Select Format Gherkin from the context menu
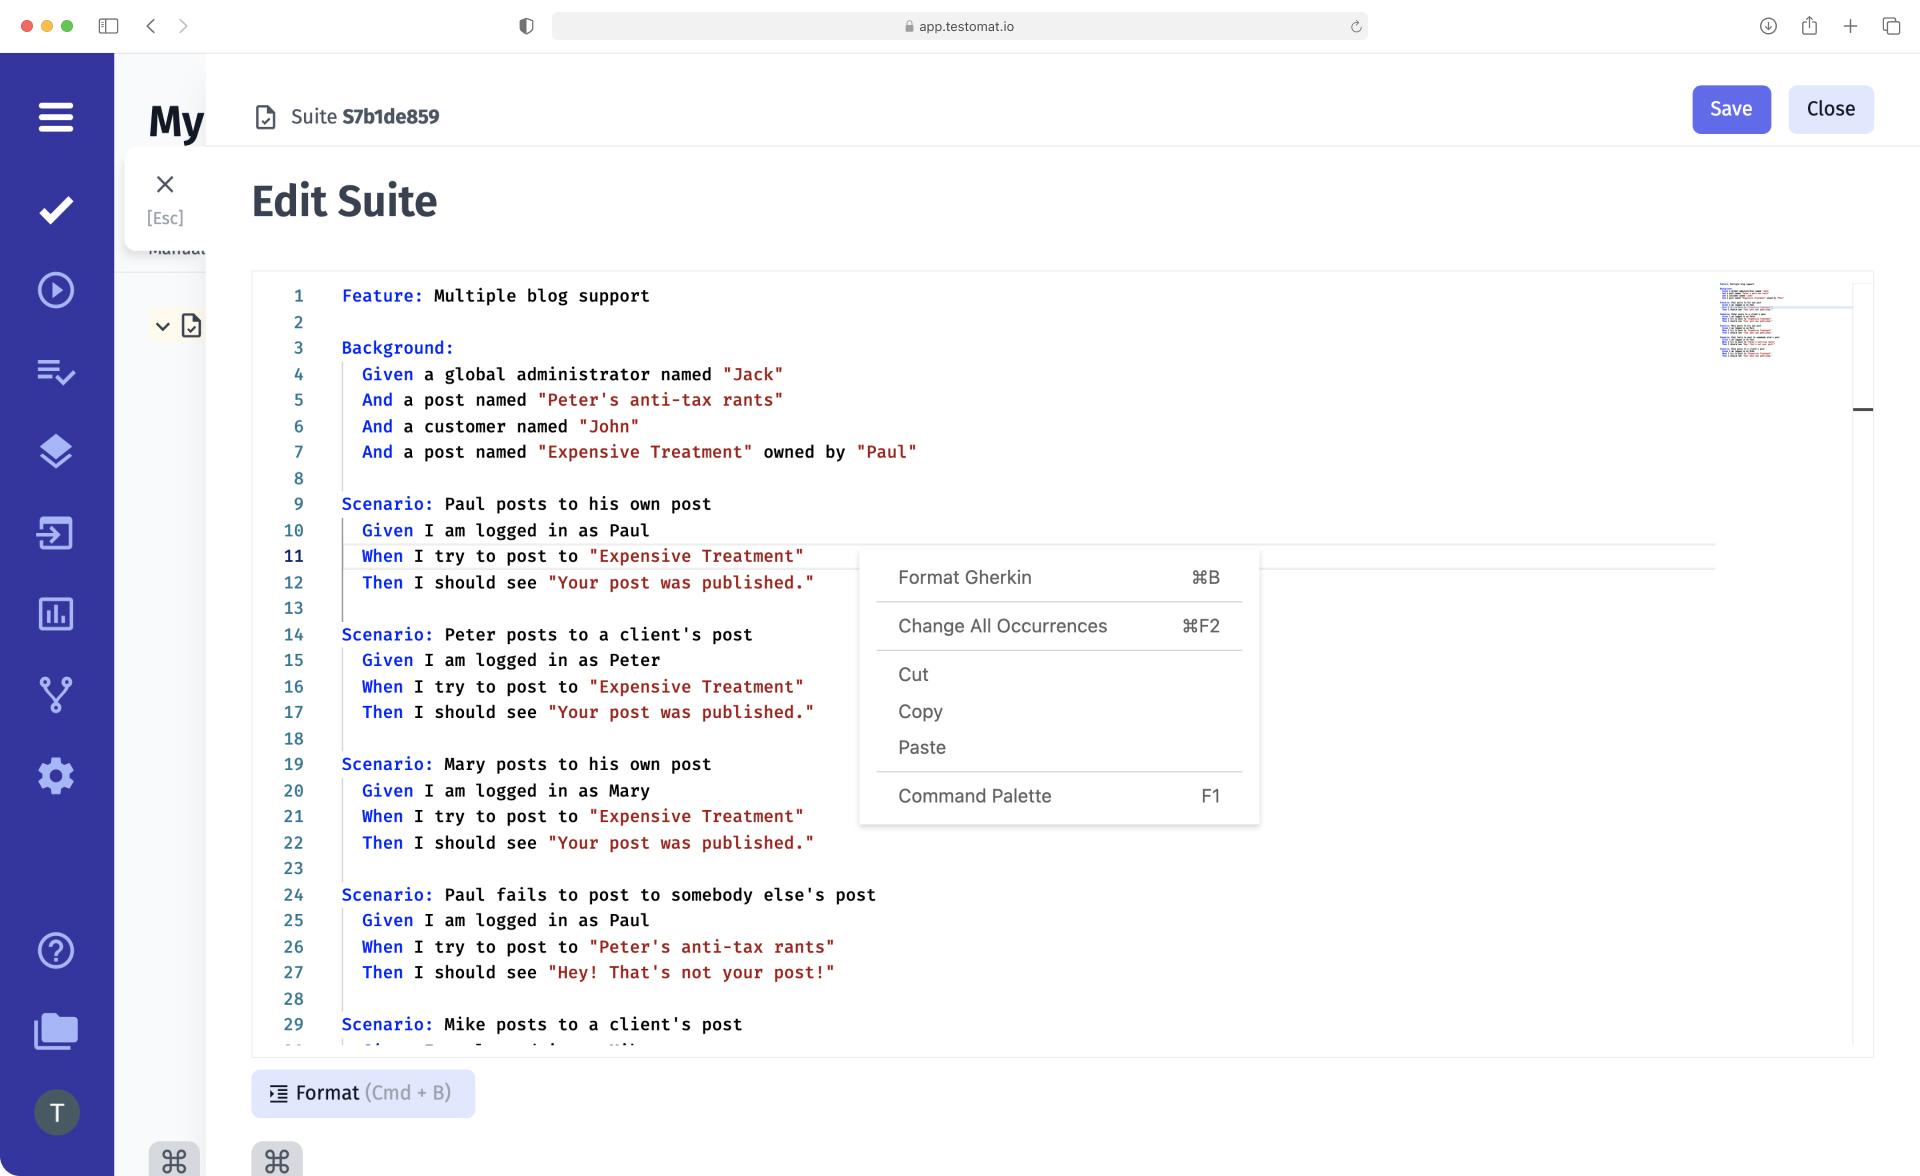 (964, 577)
